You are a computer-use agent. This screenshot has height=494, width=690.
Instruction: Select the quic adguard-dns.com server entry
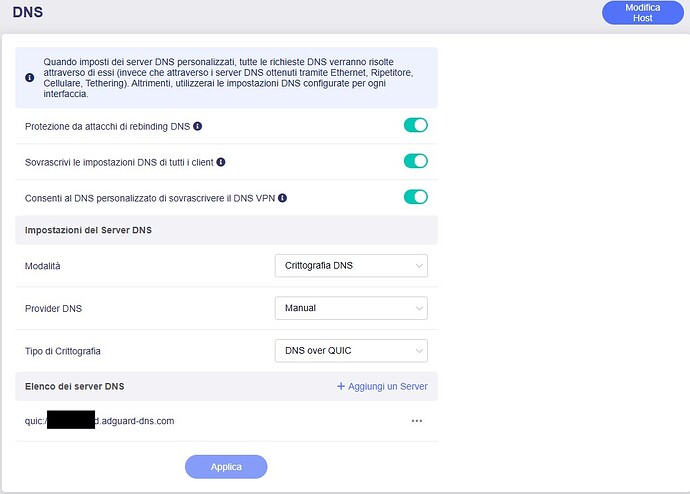pos(100,421)
